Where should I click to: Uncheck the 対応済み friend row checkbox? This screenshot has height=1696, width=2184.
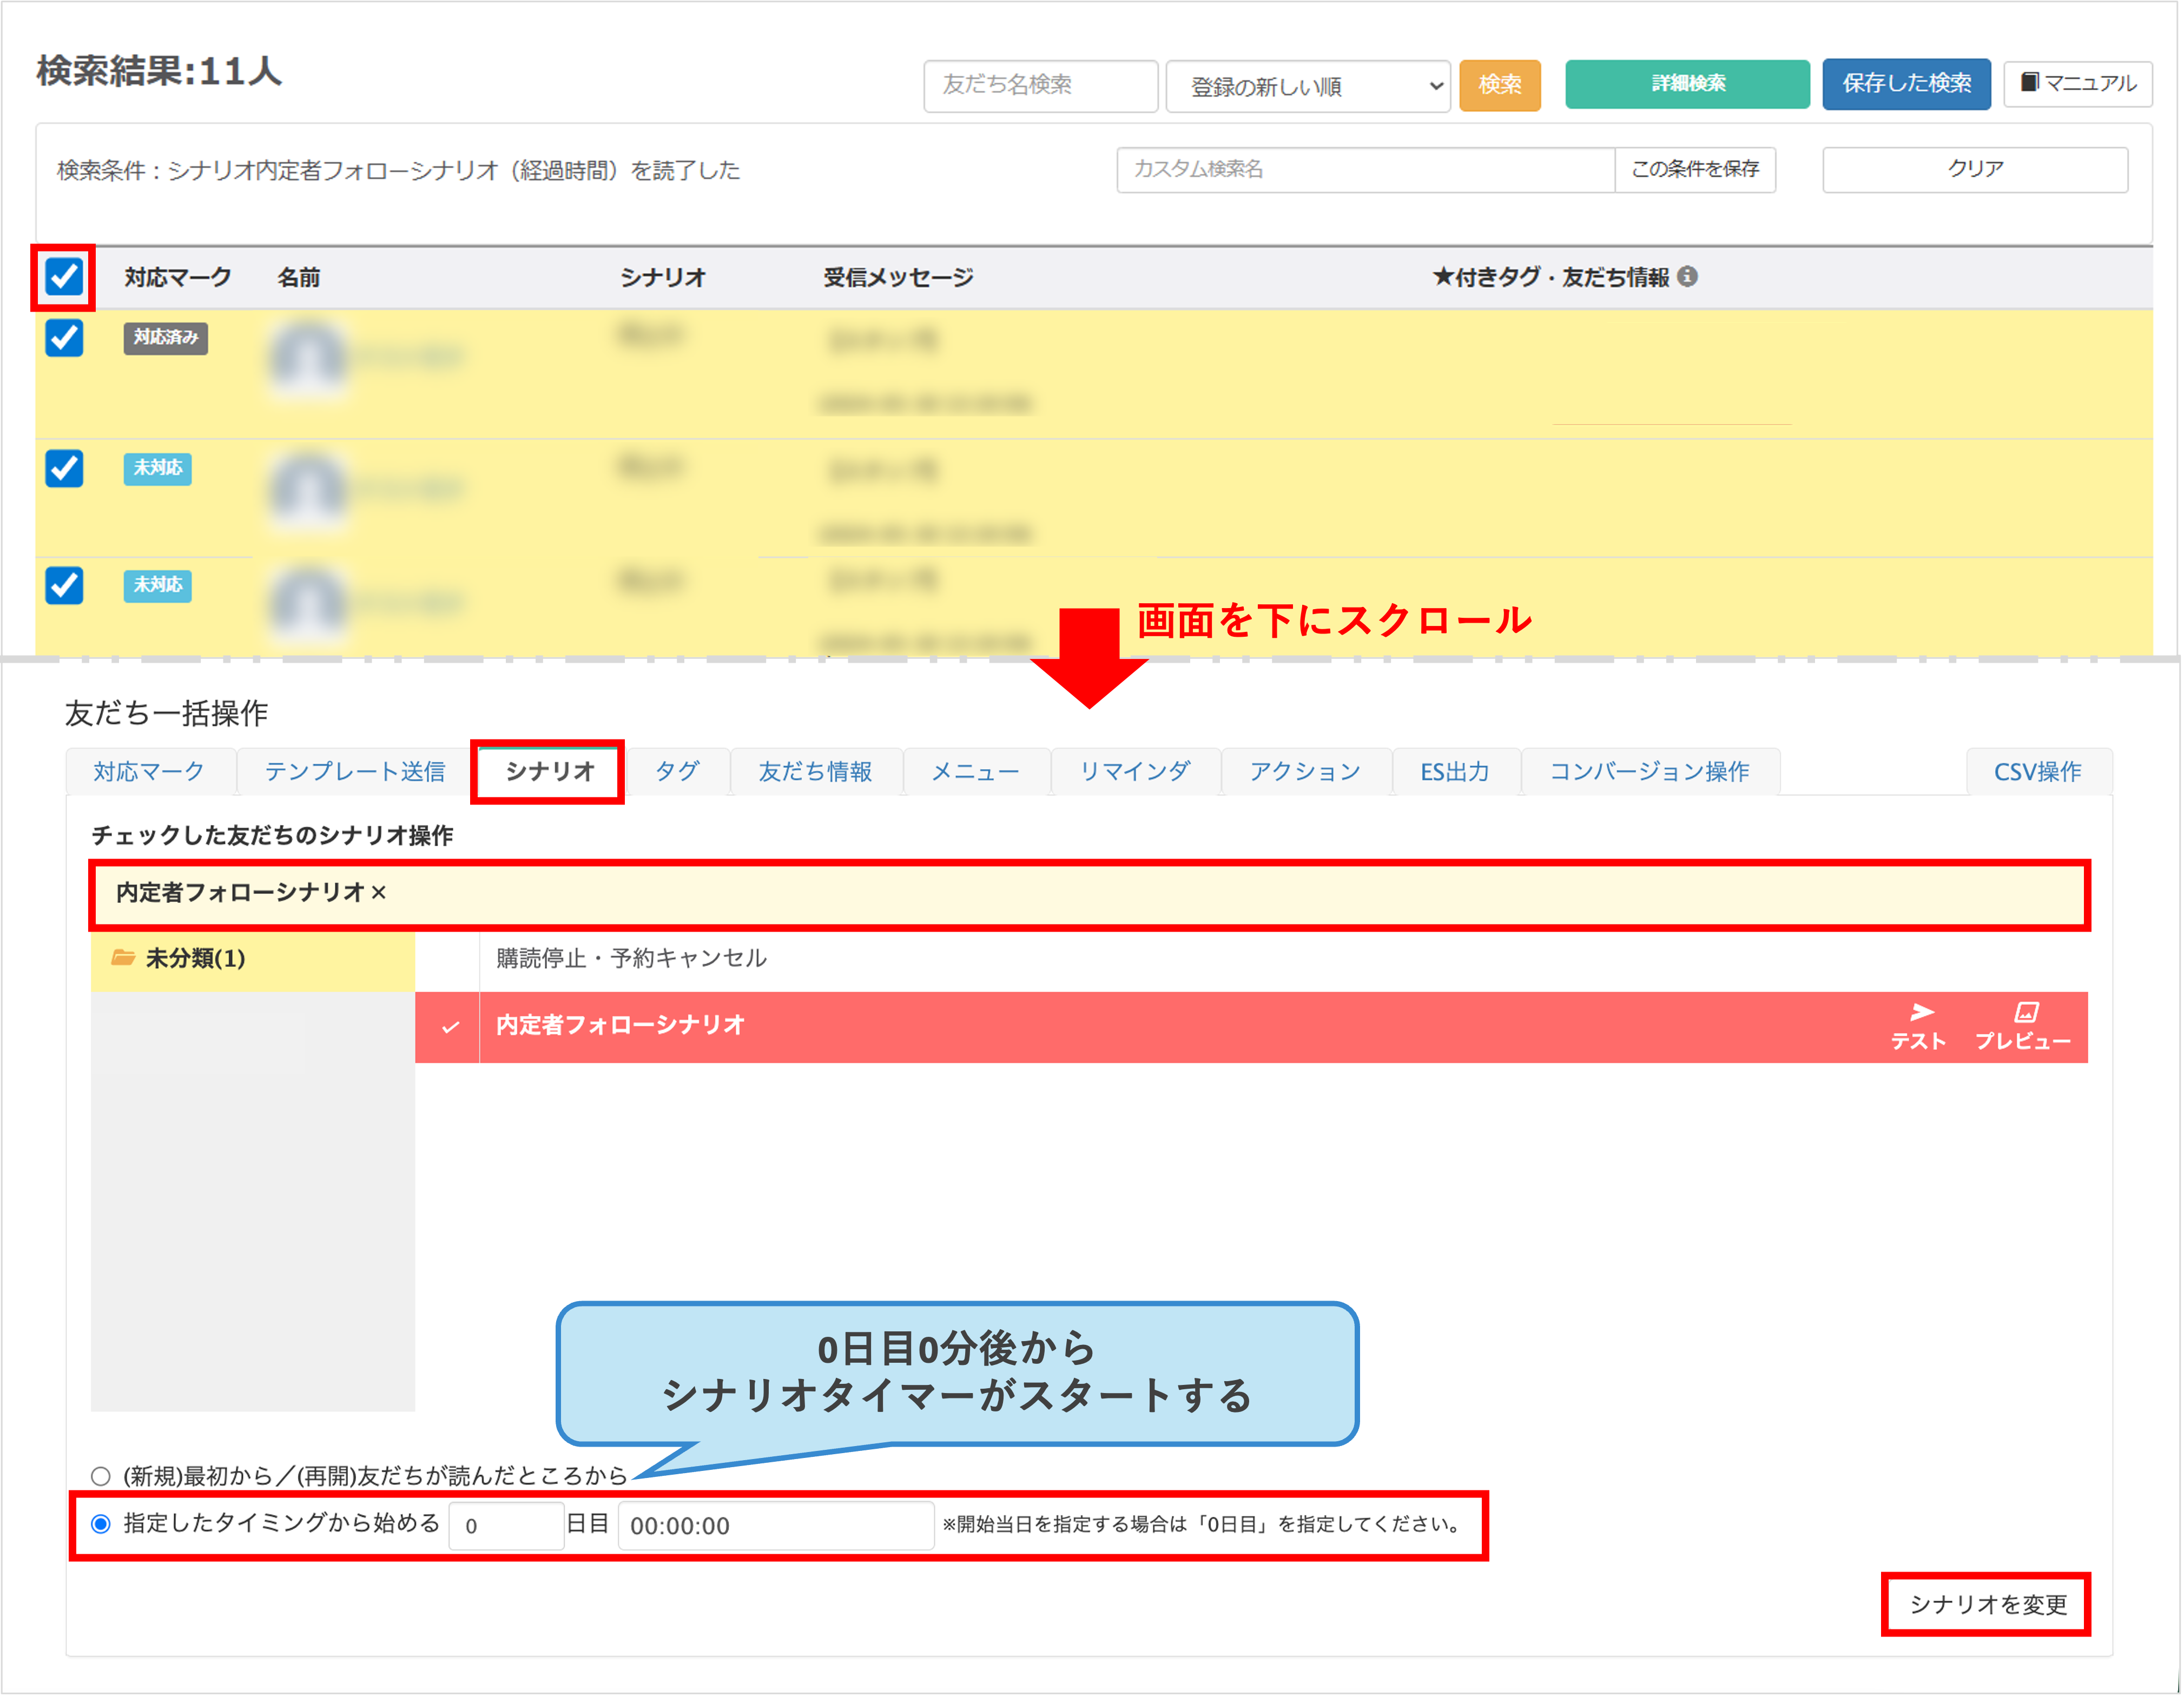tap(64, 338)
